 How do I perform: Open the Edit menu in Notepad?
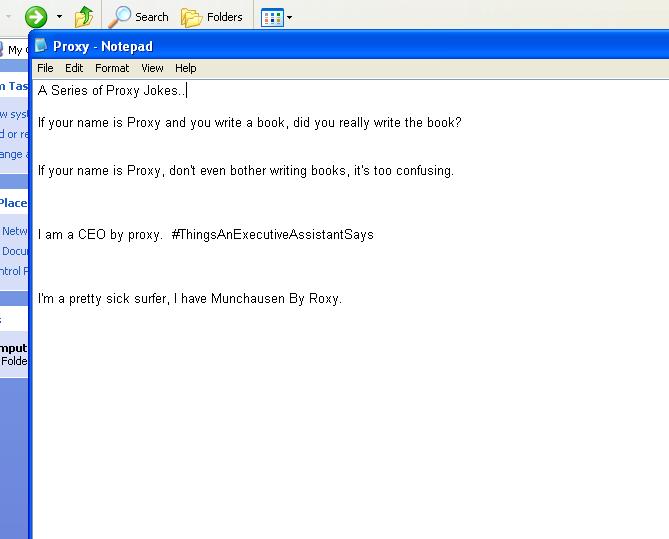click(74, 68)
